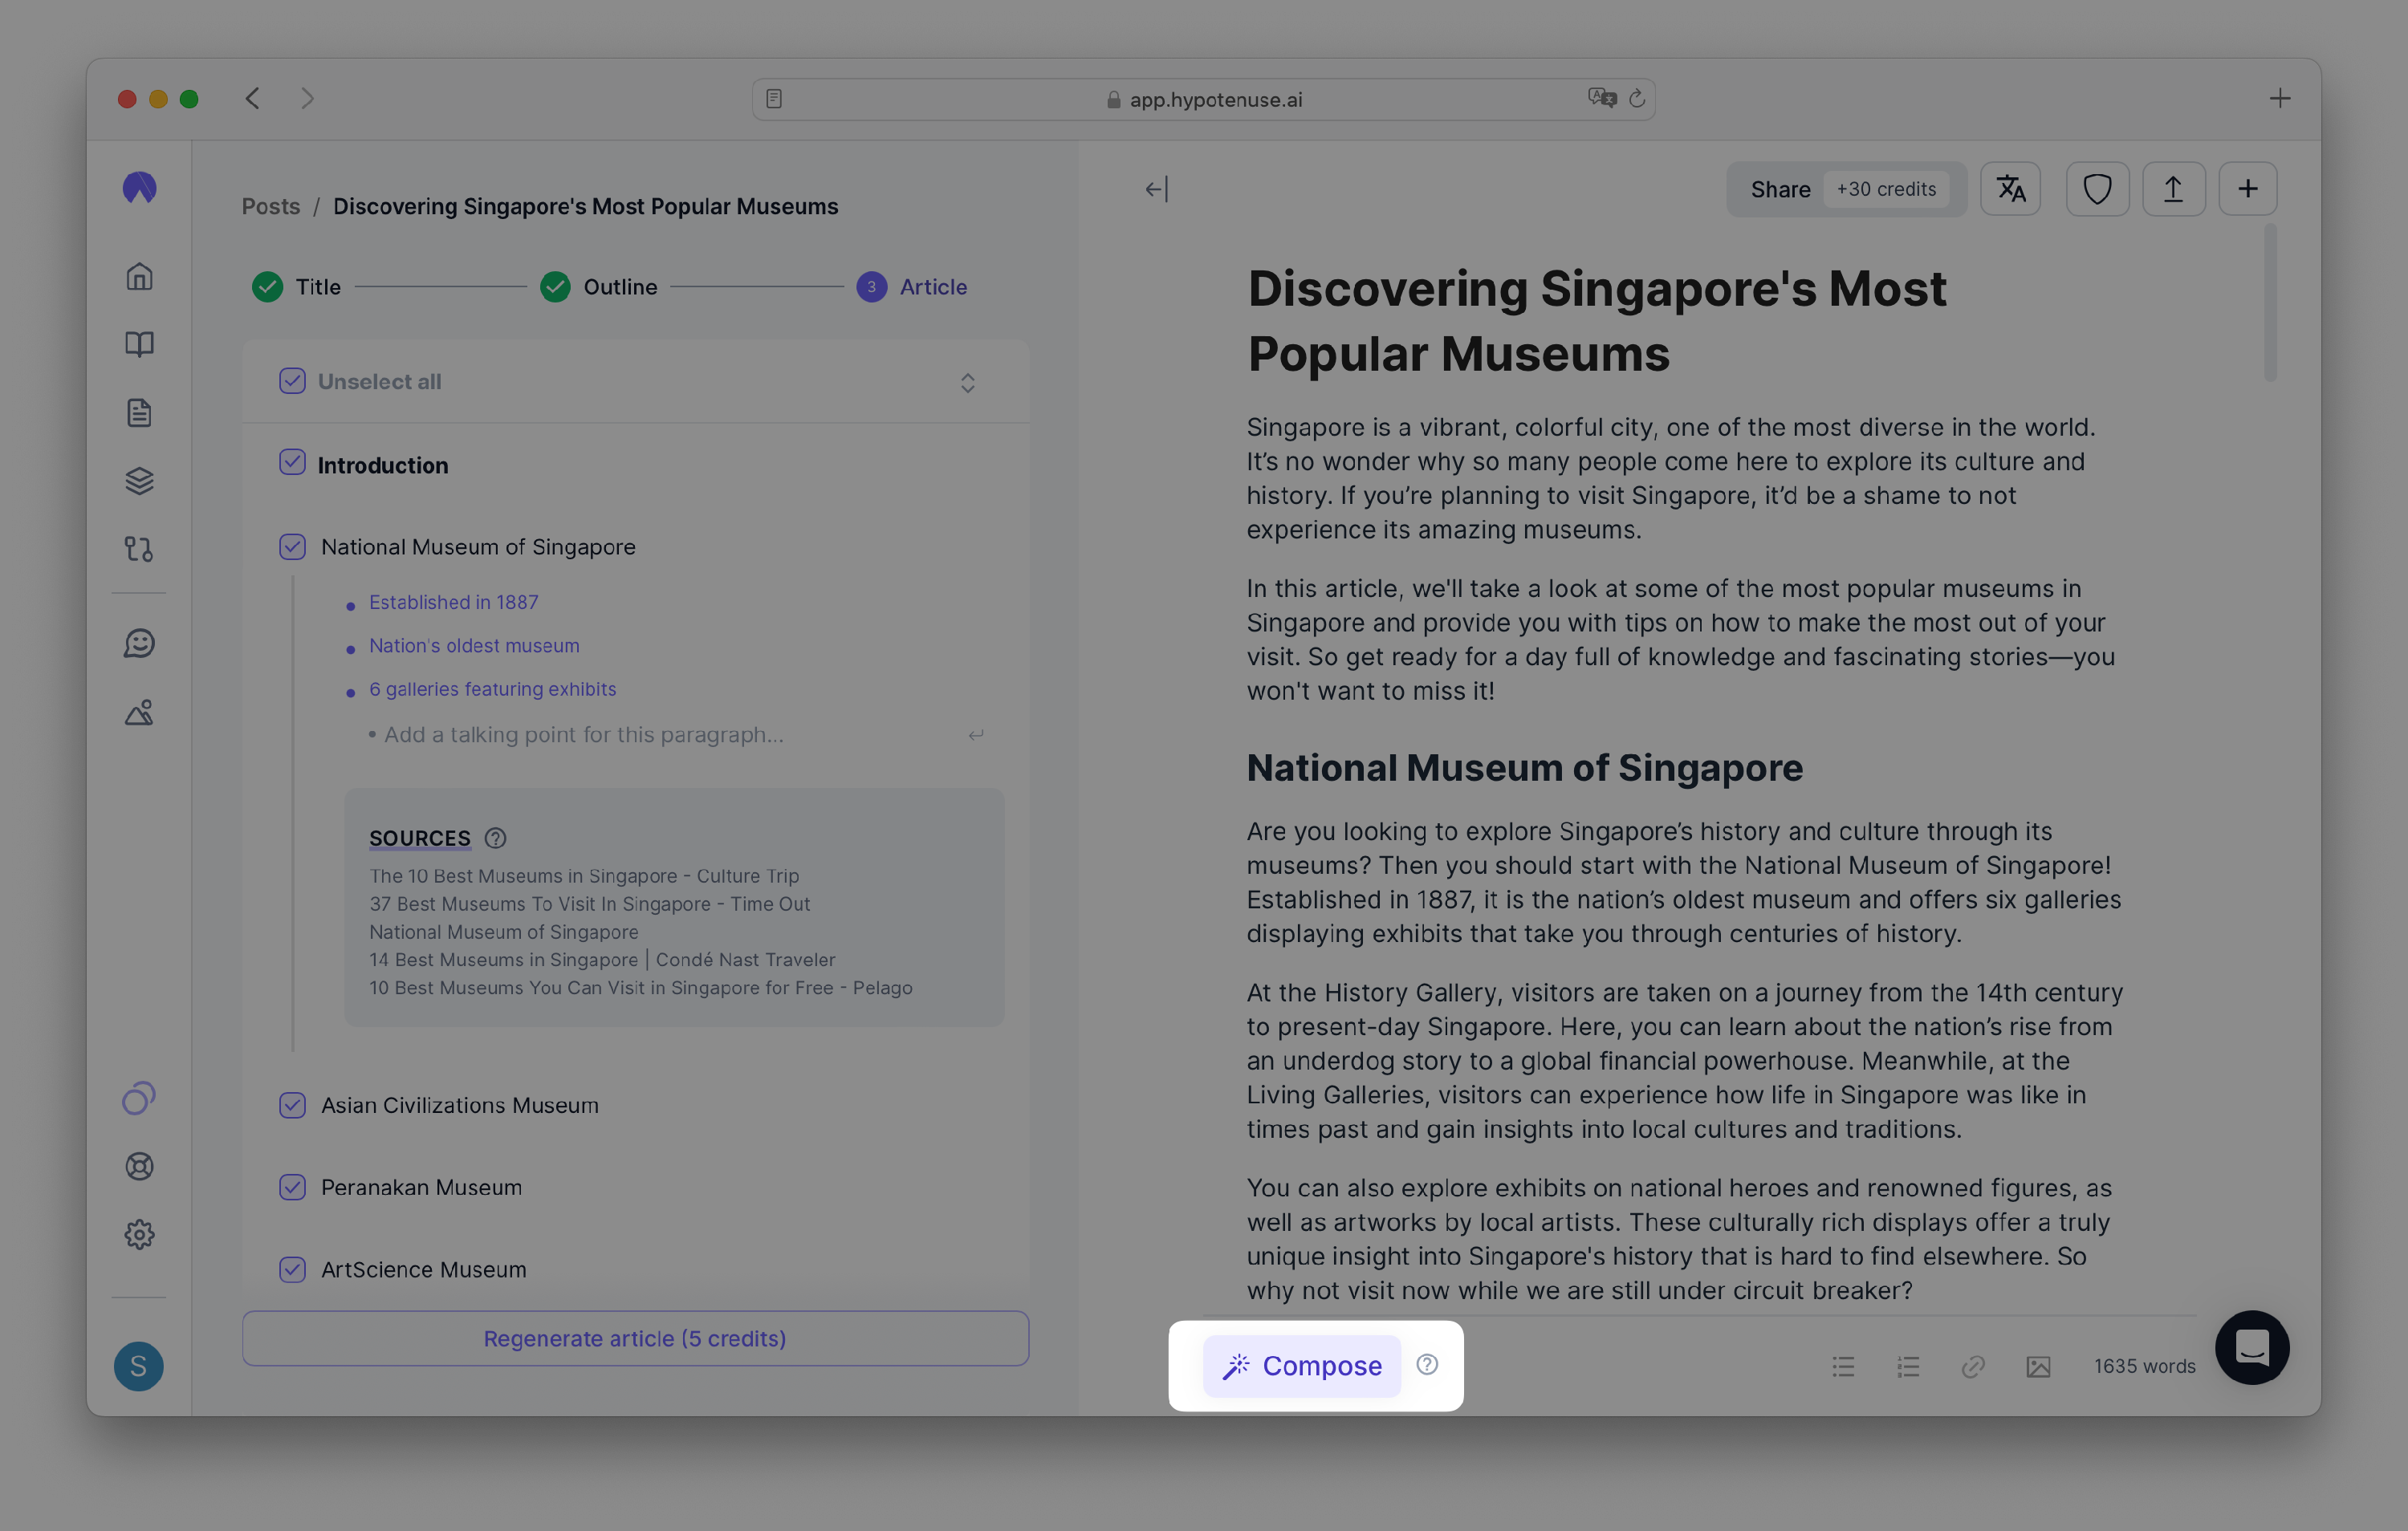2408x1531 pixels.
Task: Toggle the Peranakan Museum checkbox
Action: coord(292,1187)
